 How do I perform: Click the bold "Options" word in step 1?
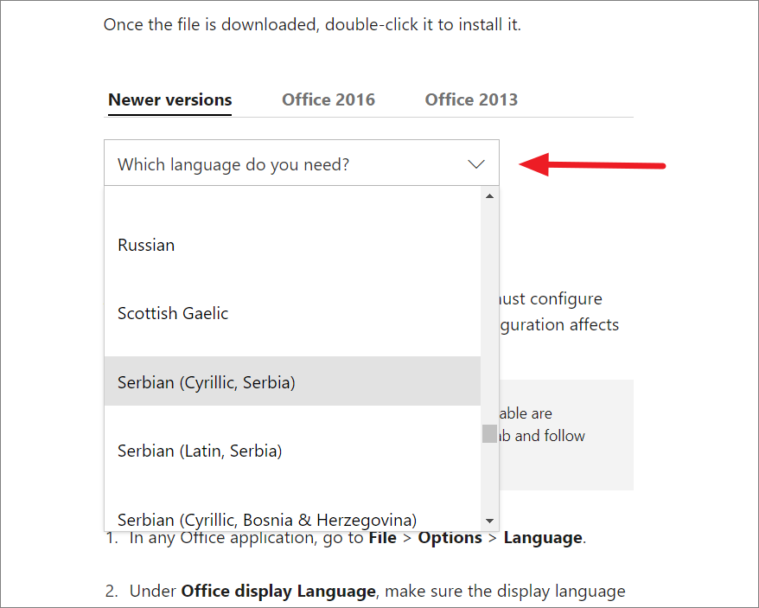coord(450,537)
